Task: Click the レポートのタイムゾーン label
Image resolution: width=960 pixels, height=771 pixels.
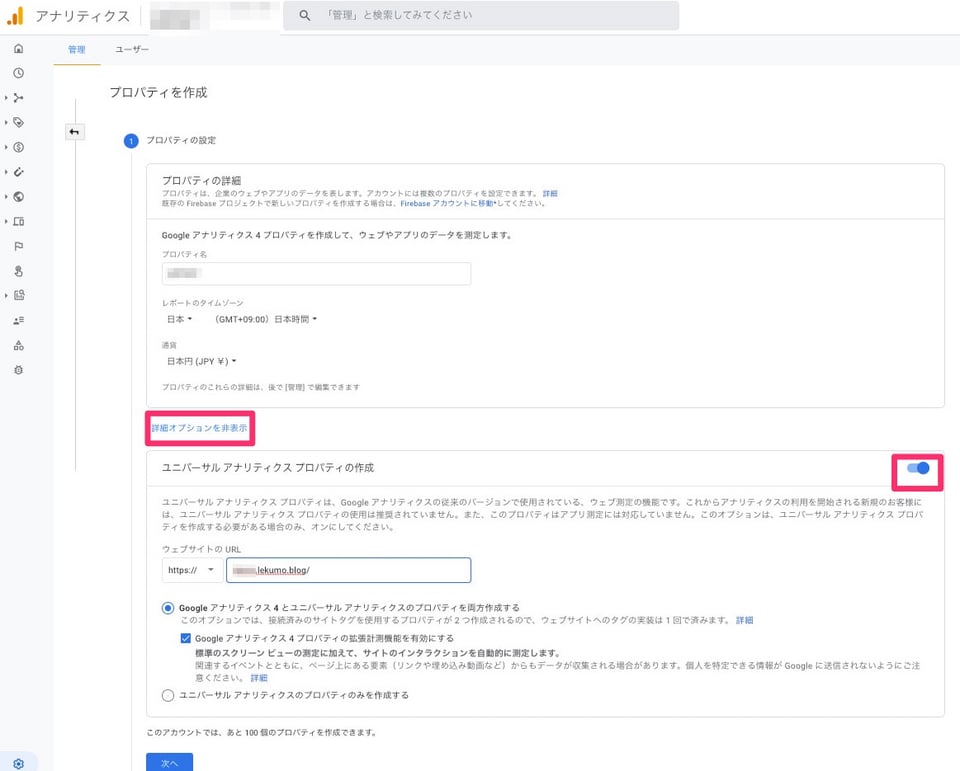Action: coord(203,303)
